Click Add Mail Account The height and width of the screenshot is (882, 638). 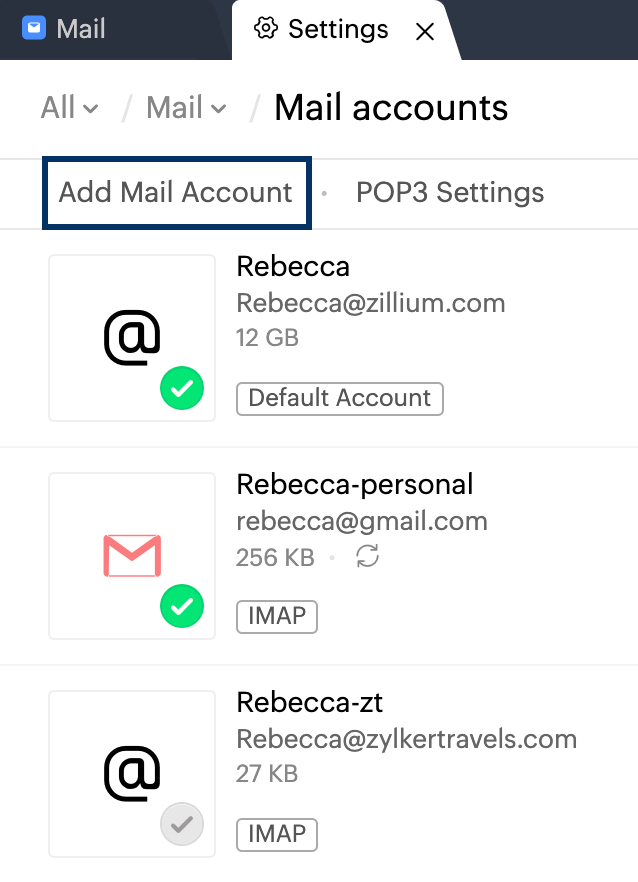(176, 192)
